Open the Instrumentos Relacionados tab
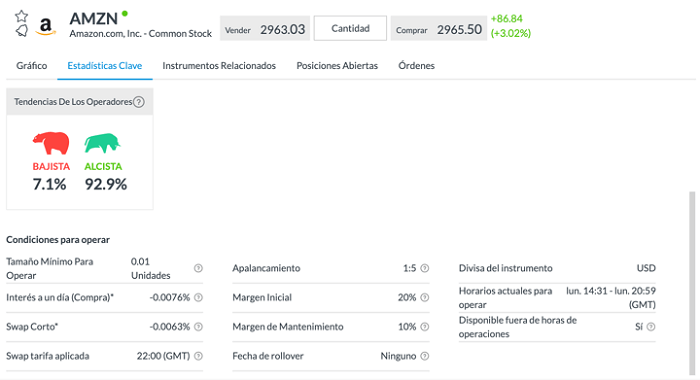 tap(219, 66)
